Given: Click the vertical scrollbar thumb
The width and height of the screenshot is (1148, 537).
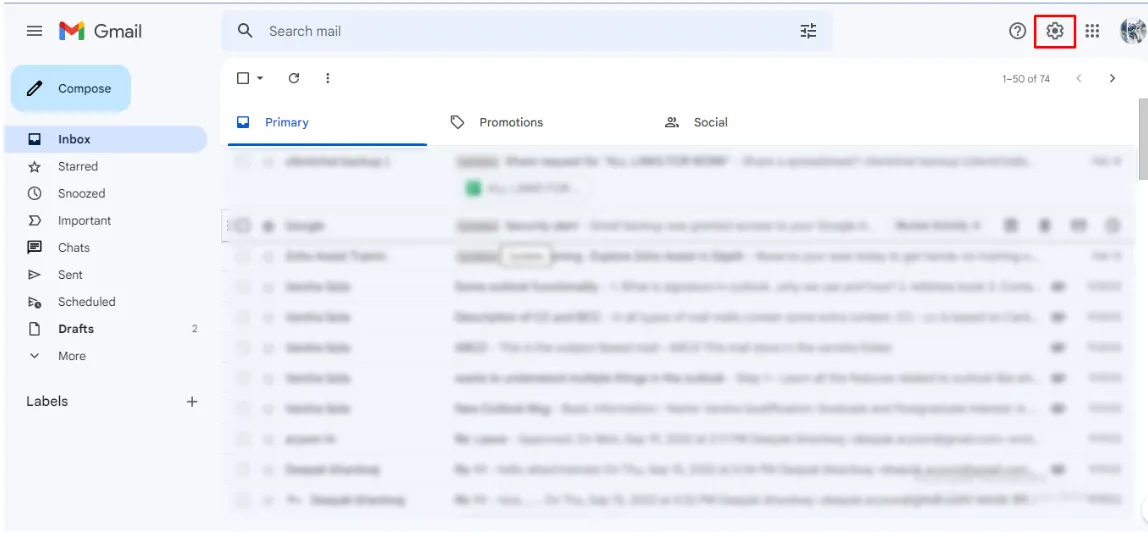Looking at the screenshot, I should (x=1143, y=138).
